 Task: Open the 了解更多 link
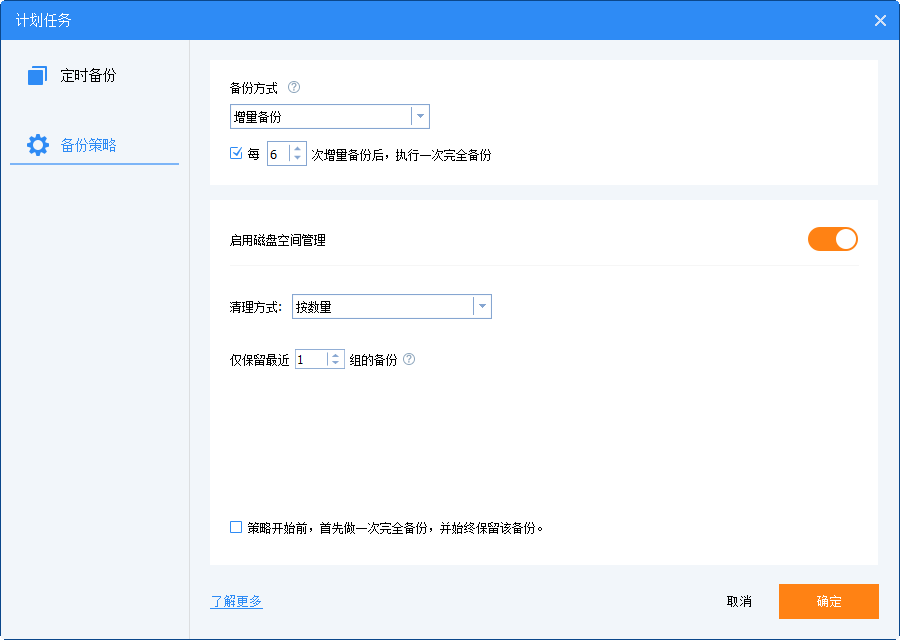(235, 601)
